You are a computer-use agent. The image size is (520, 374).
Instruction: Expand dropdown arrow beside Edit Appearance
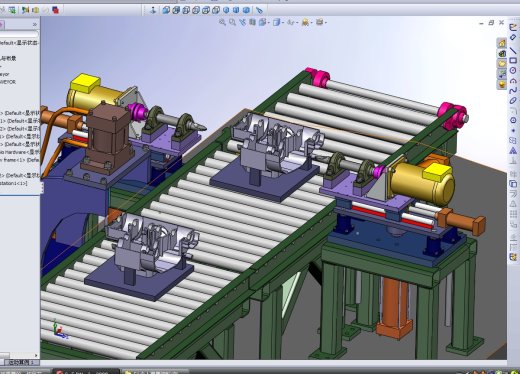click(311, 23)
